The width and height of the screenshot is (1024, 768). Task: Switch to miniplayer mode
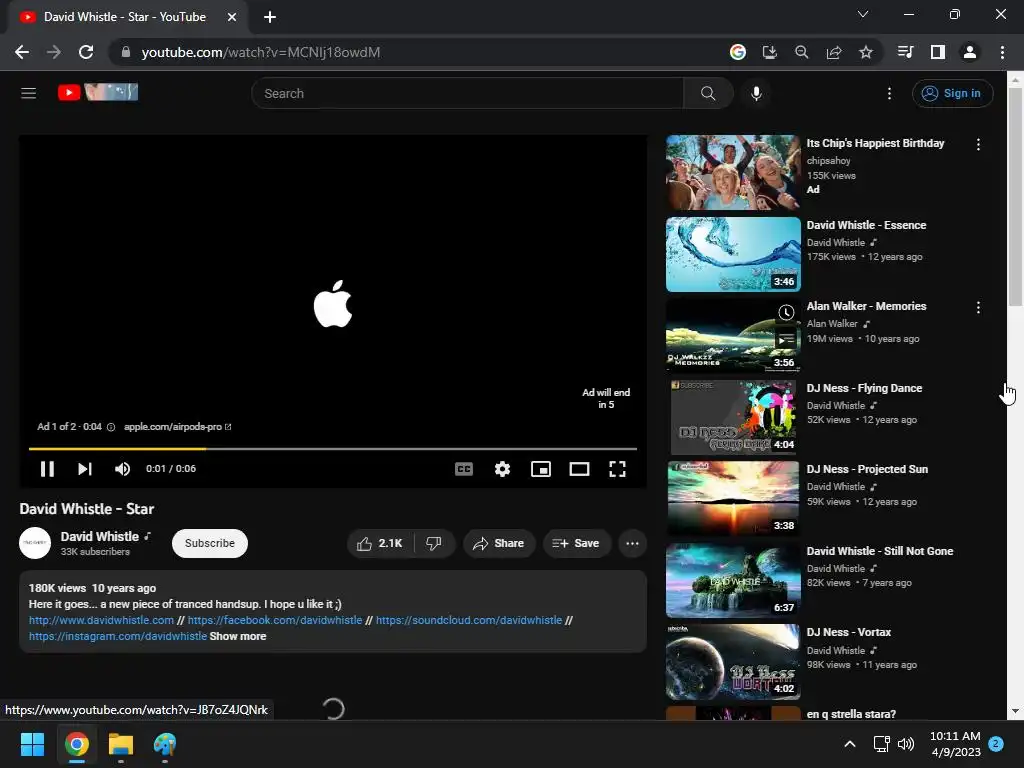(541, 469)
